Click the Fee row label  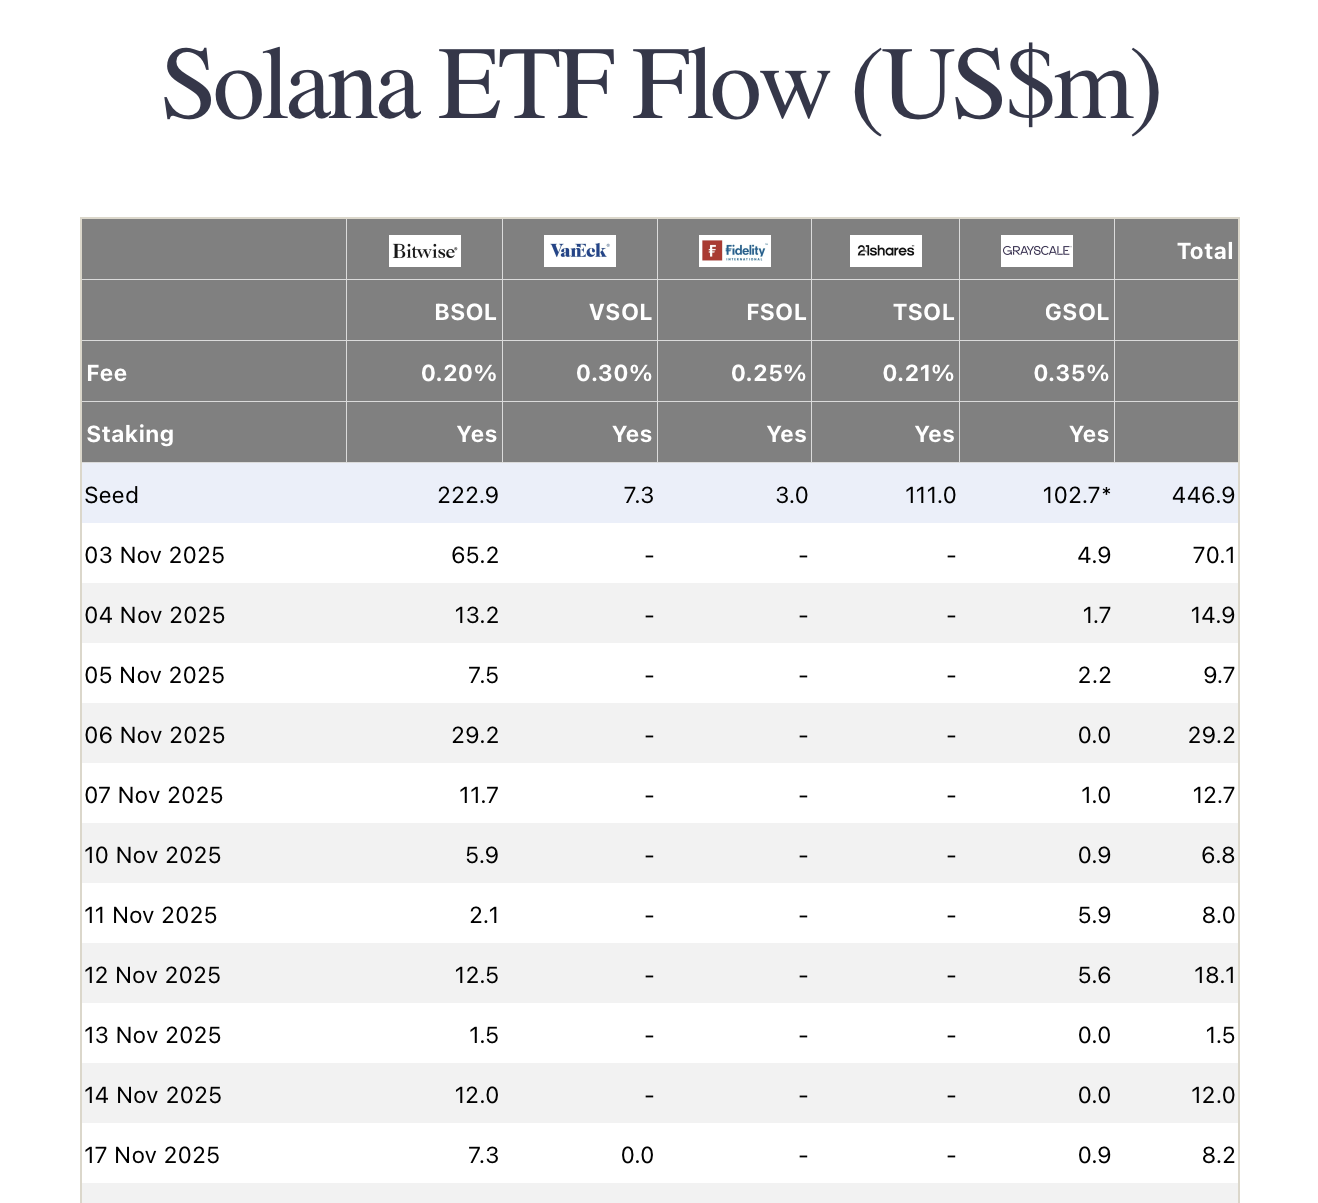107,373
